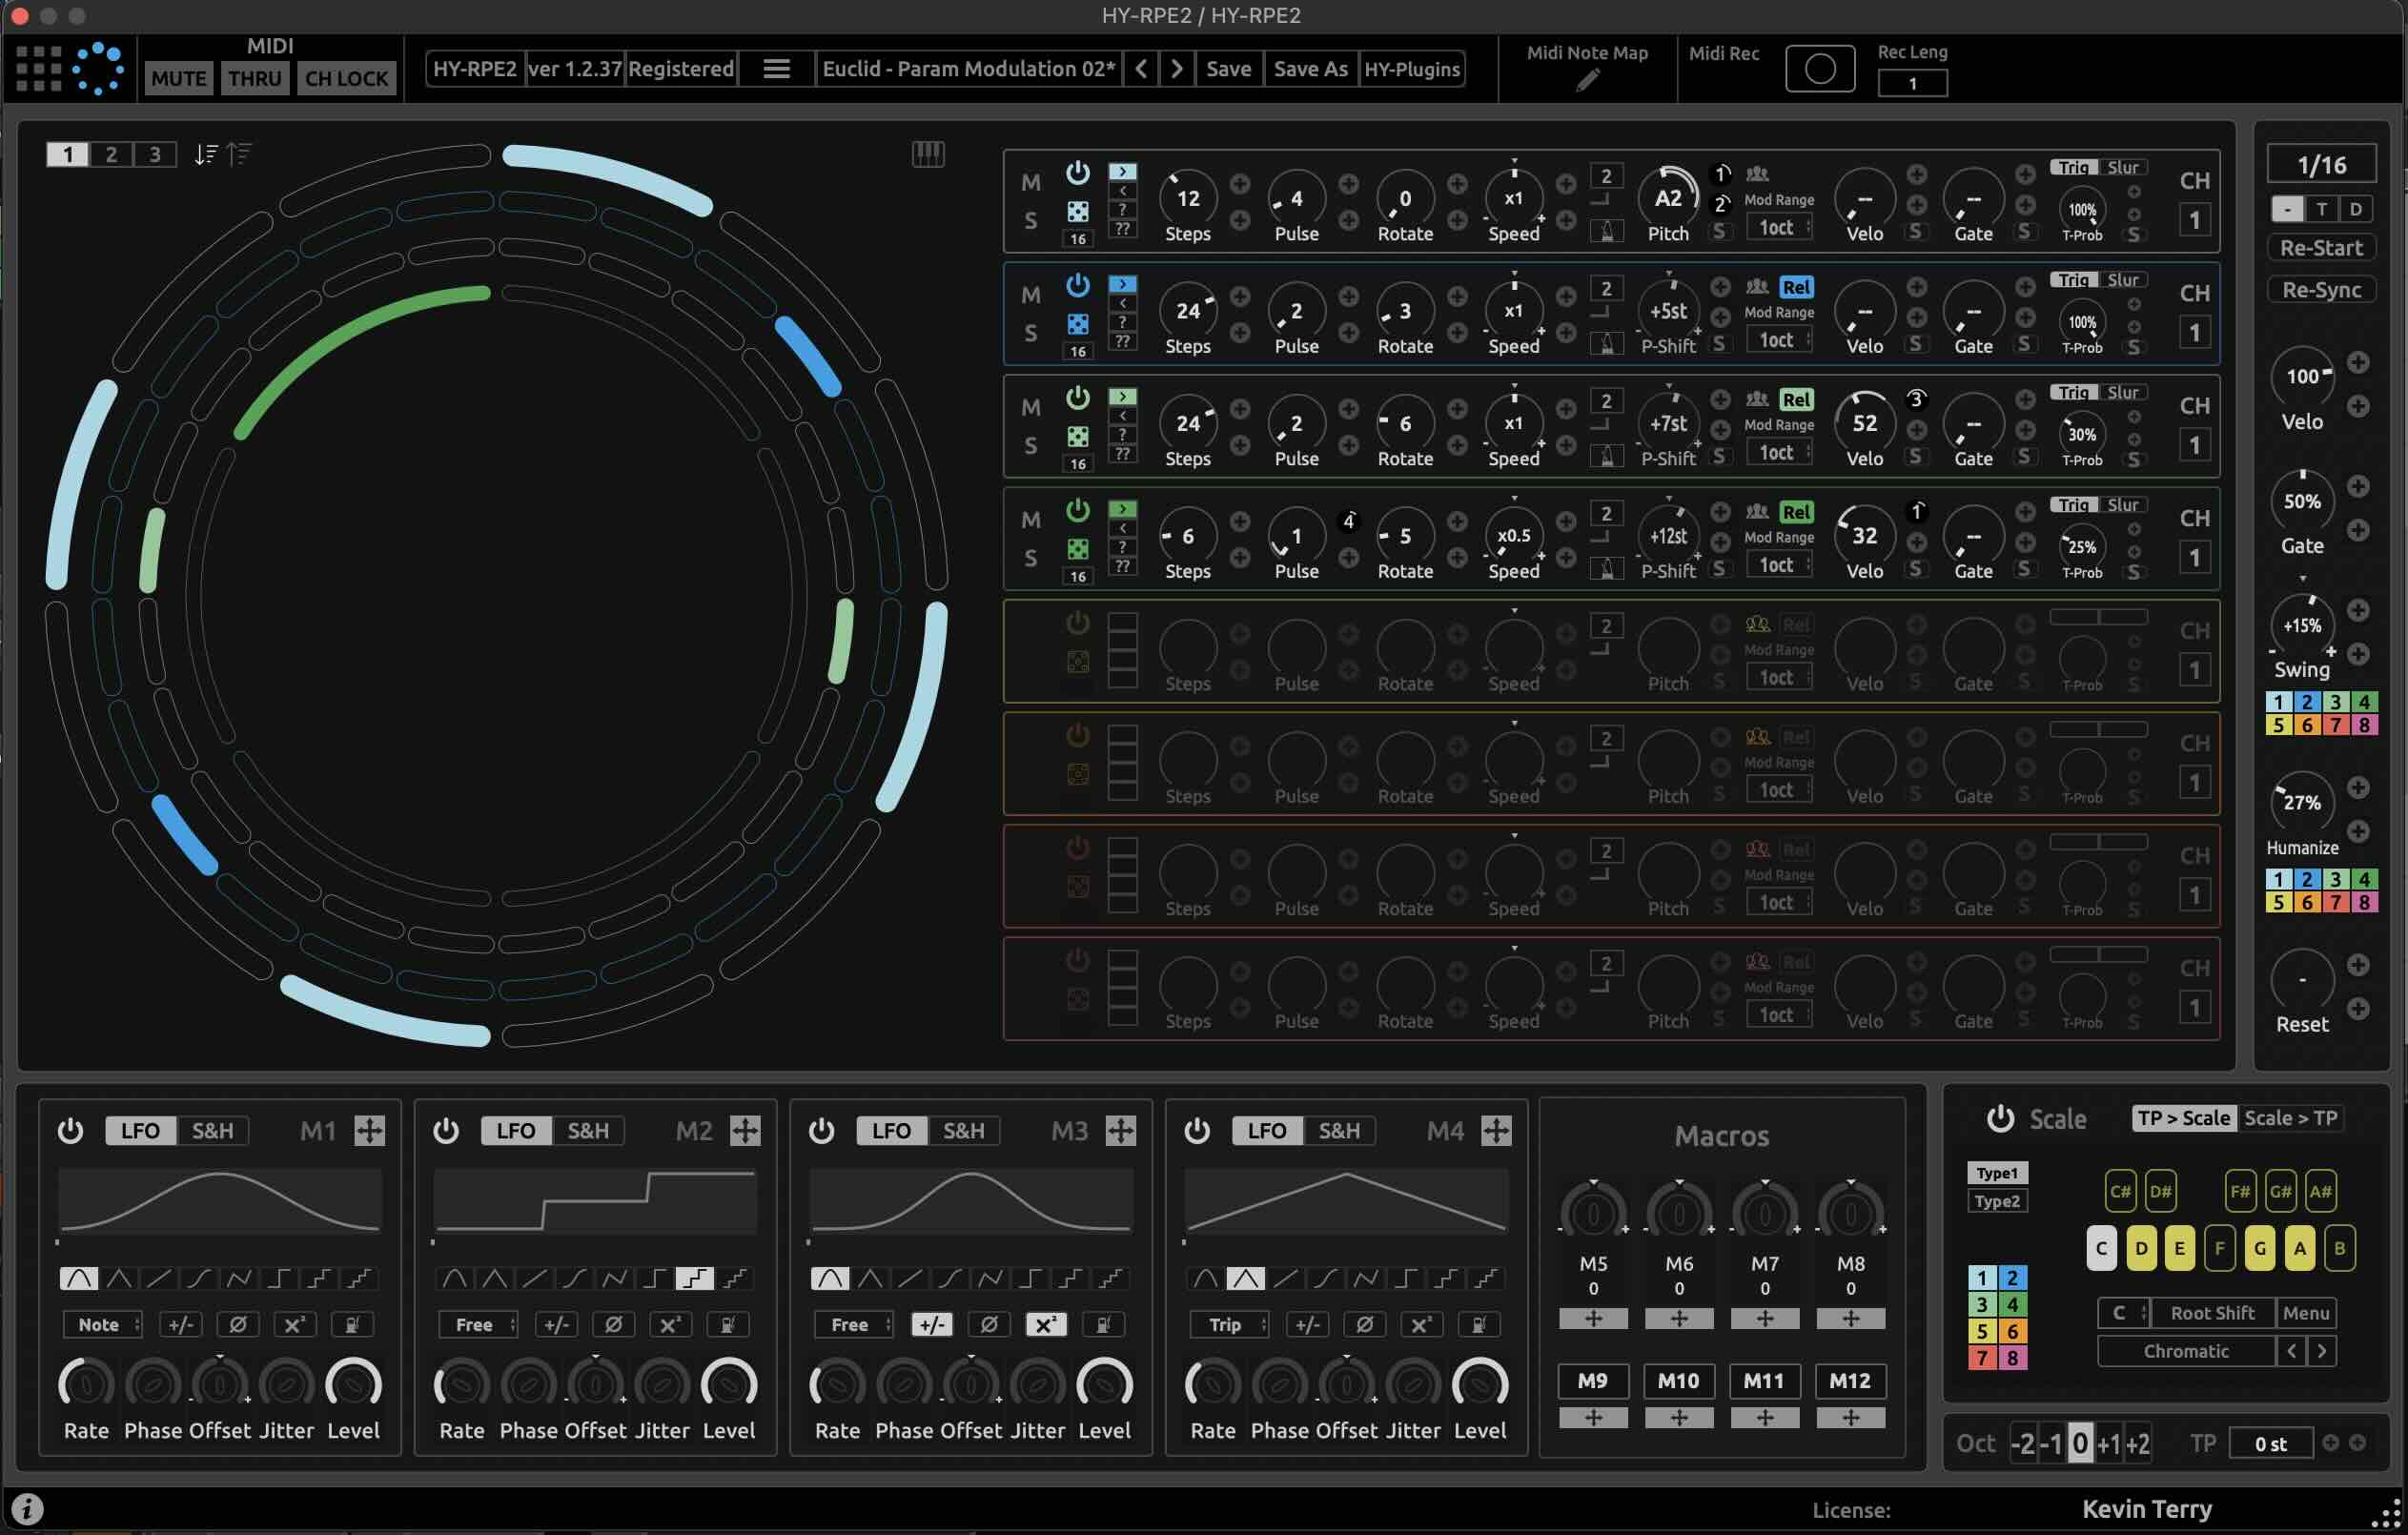
Task: Enable the inactive track 5 power button
Action: [x=1077, y=624]
